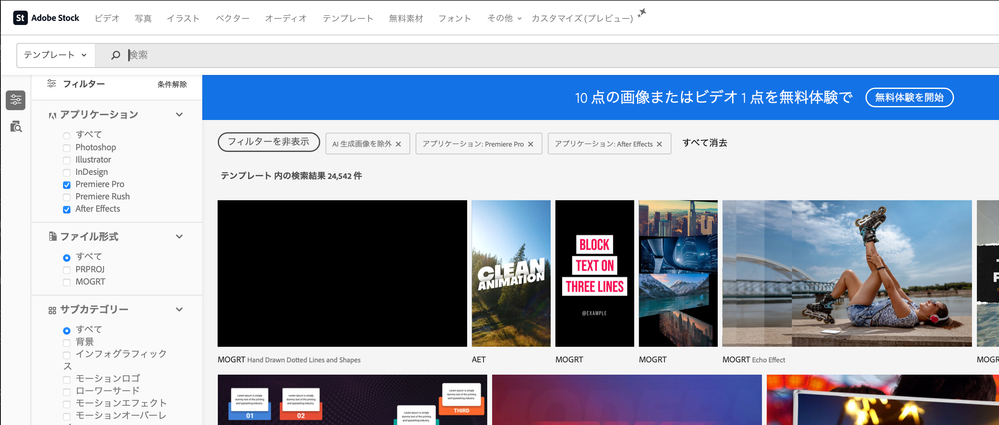Open the city and mountain collage thumbnail
Screen dimensions: 999x425
[678, 273]
